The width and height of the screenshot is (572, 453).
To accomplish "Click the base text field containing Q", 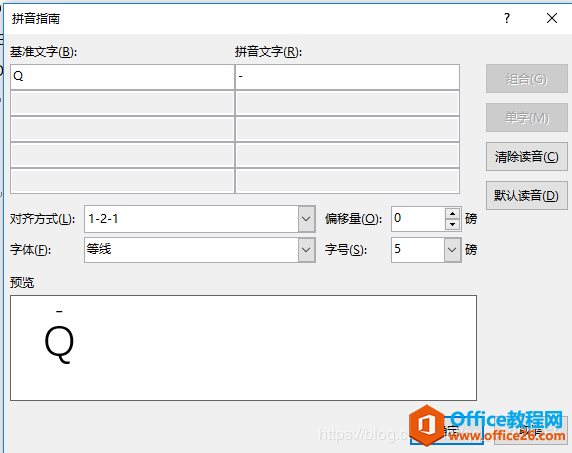I will (x=122, y=77).
